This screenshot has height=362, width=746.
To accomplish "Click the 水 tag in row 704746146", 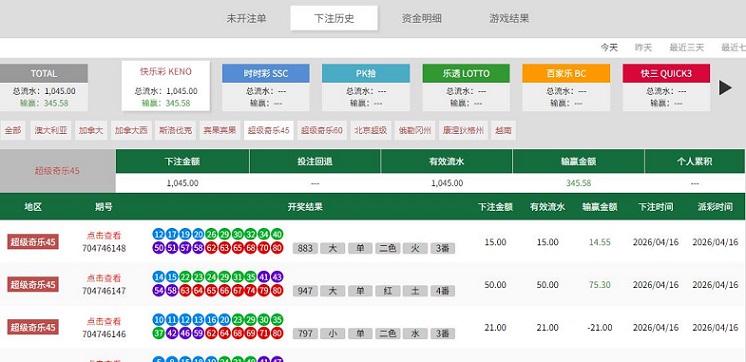I will 415,333.
